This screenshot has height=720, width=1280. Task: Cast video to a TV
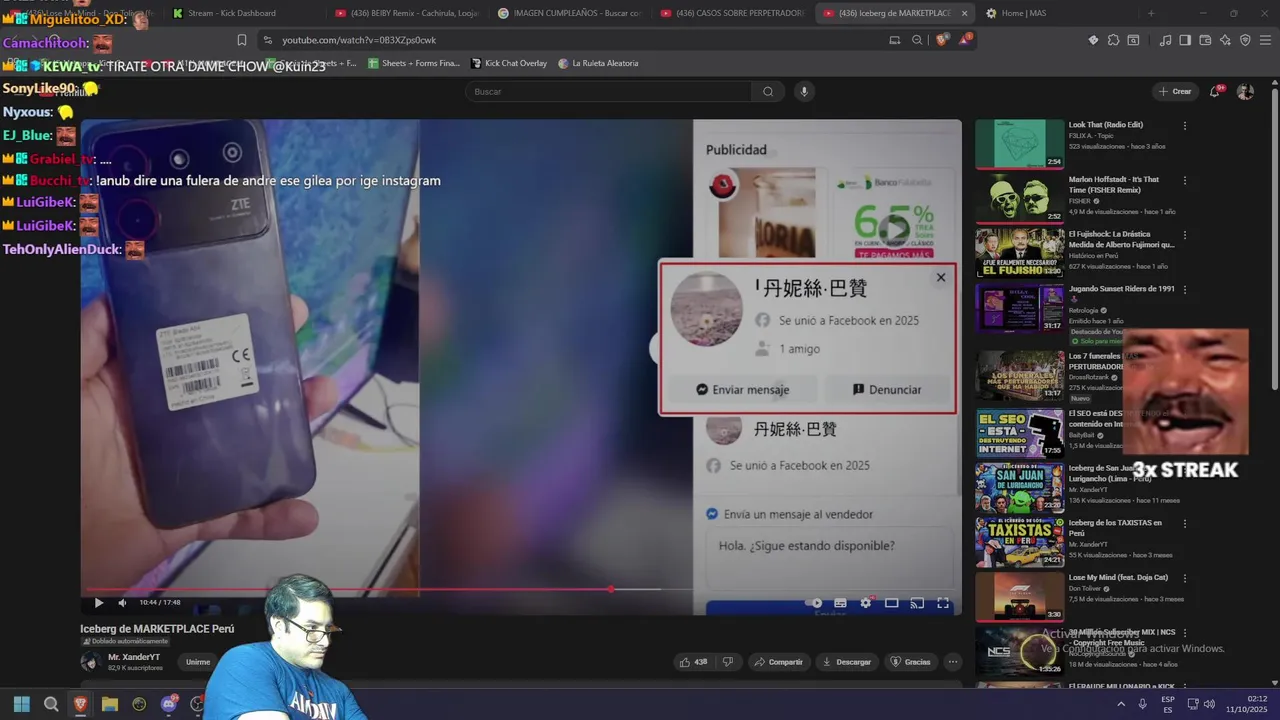[x=917, y=603]
